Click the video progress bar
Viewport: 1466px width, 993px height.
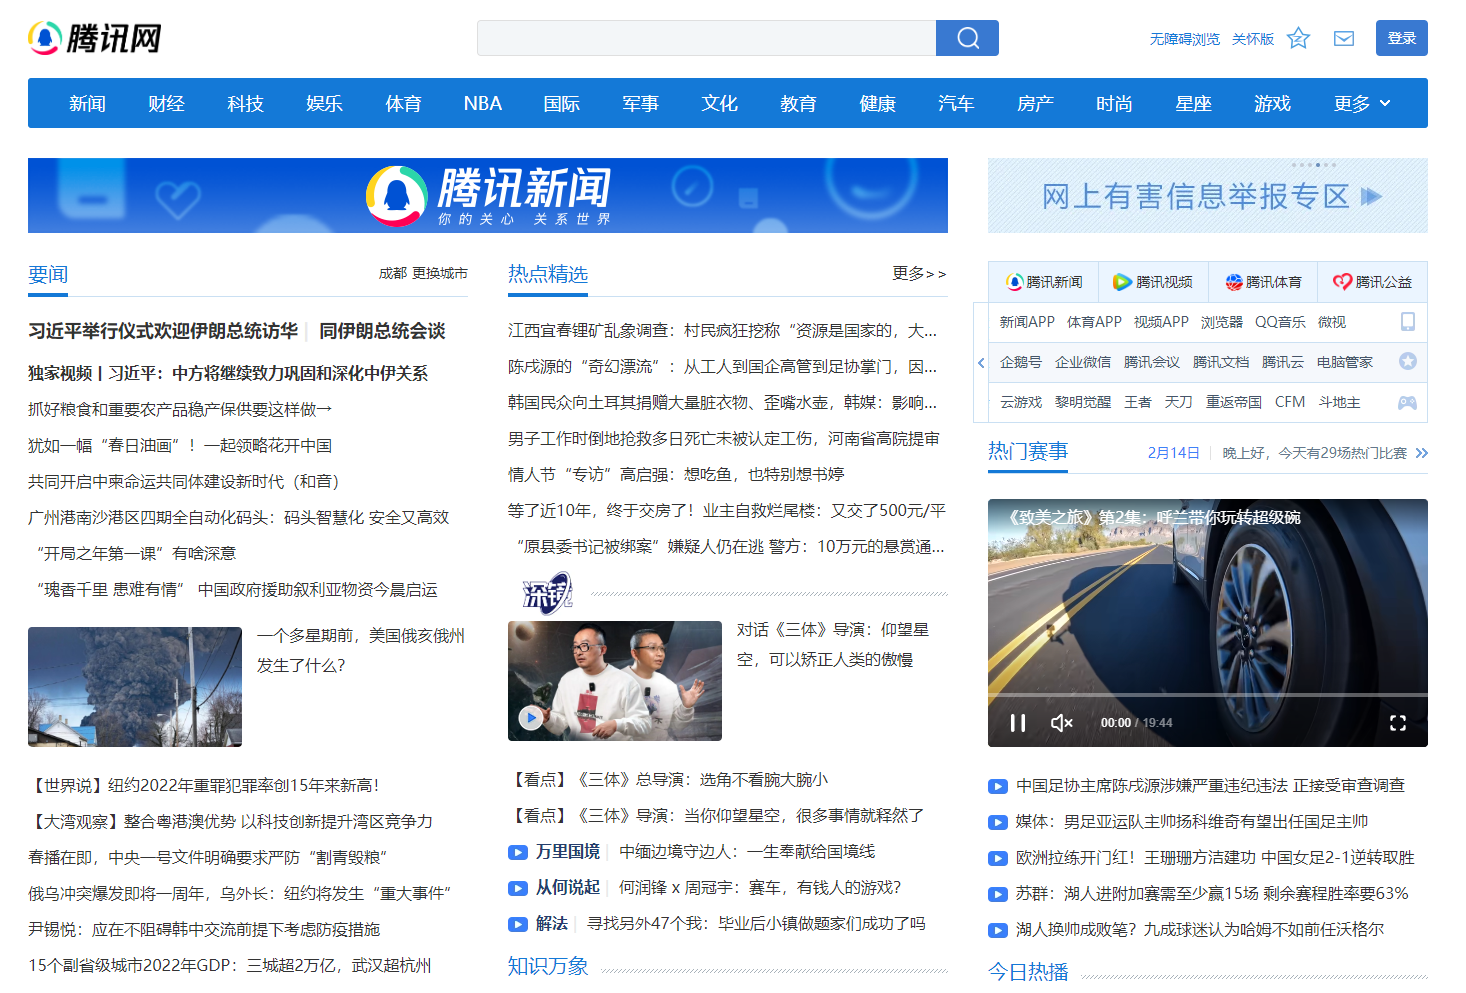[x=1208, y=695]
